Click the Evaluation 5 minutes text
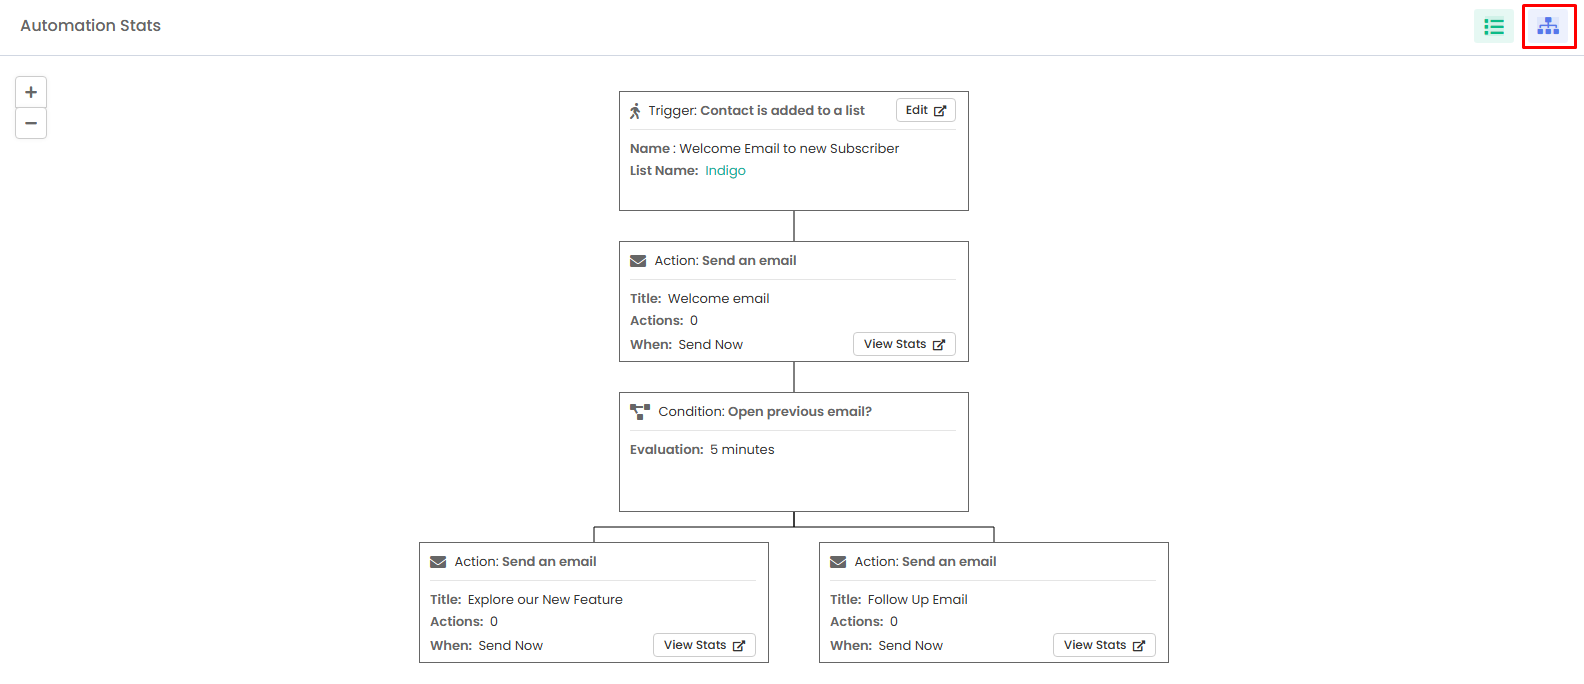 702,450
